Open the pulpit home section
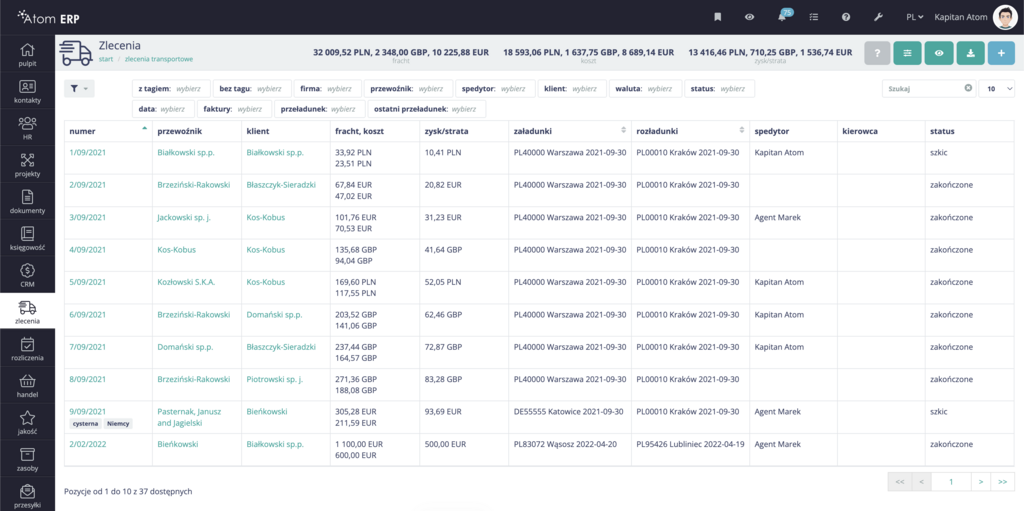Viewport: 1024px width, 511px height. pos(27,54)
